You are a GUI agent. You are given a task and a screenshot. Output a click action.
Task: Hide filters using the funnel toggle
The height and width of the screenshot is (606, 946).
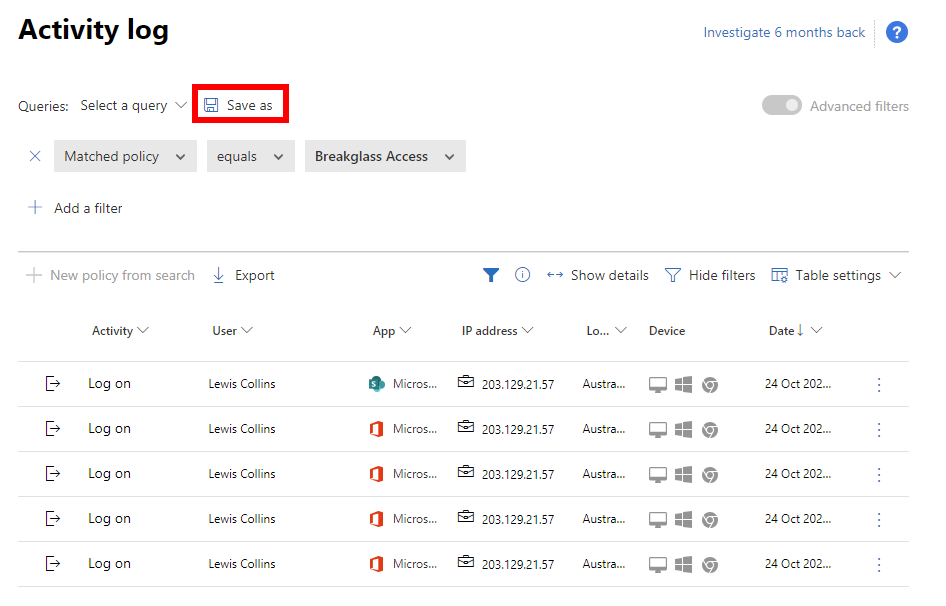pos(710,275)
